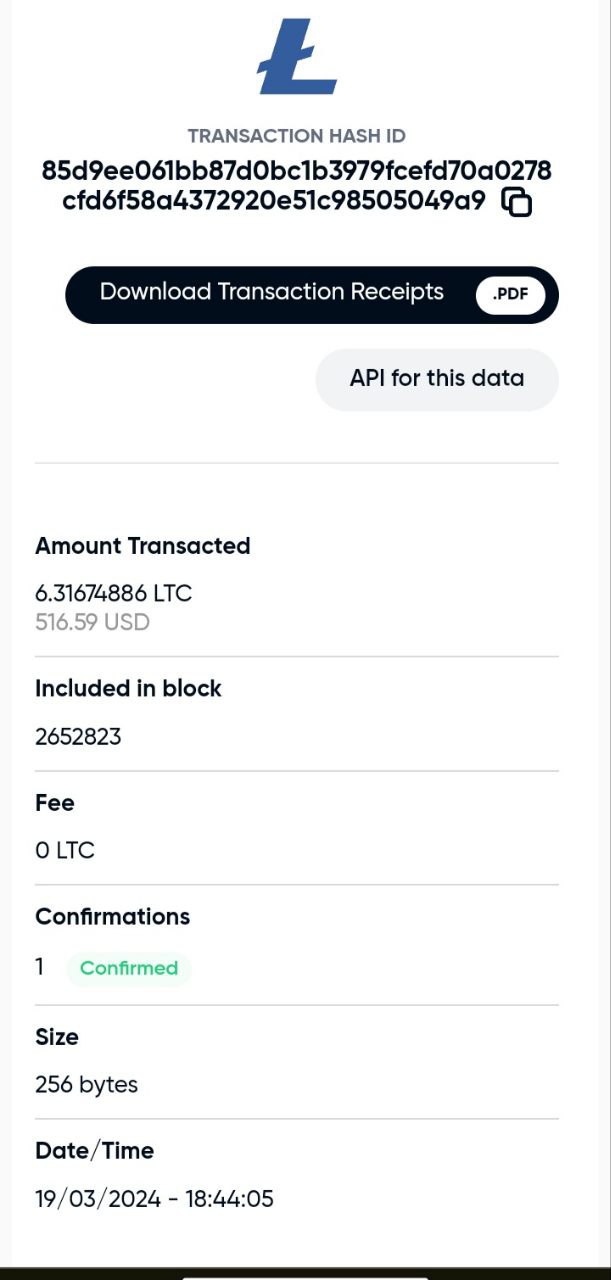Viewport: 611px width, 1280px height.
Task: Click the .PDF badge
Action: coord(510,295)
